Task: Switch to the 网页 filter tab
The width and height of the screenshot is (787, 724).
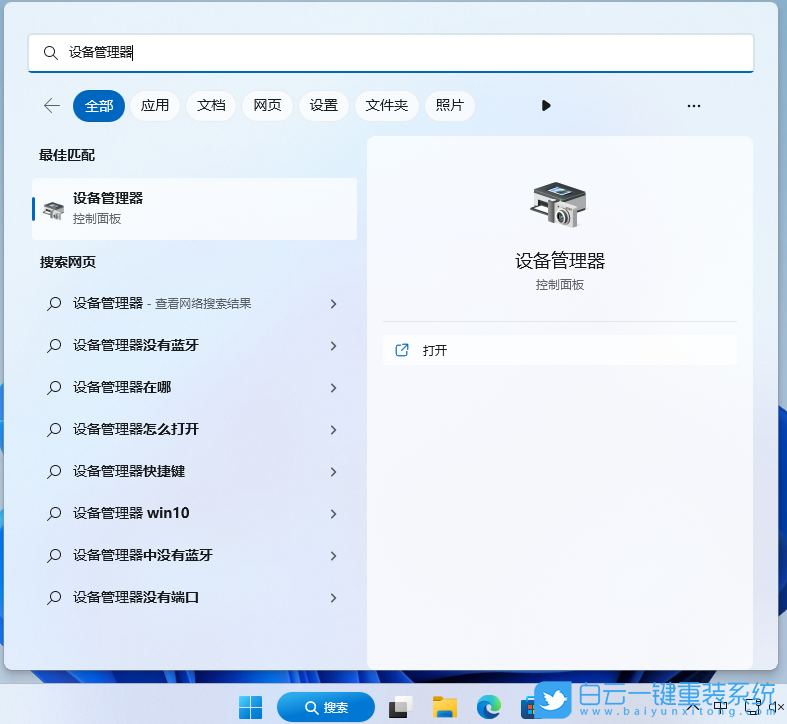Action: [x=267, y=106]
